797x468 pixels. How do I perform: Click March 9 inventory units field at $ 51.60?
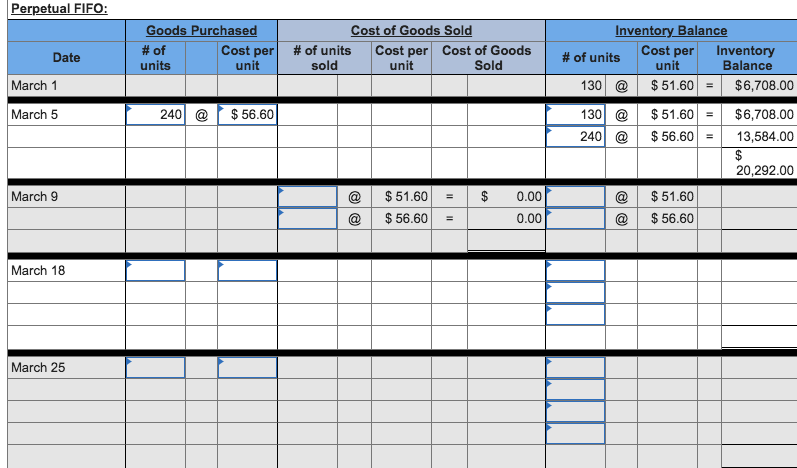pos(575,197)
